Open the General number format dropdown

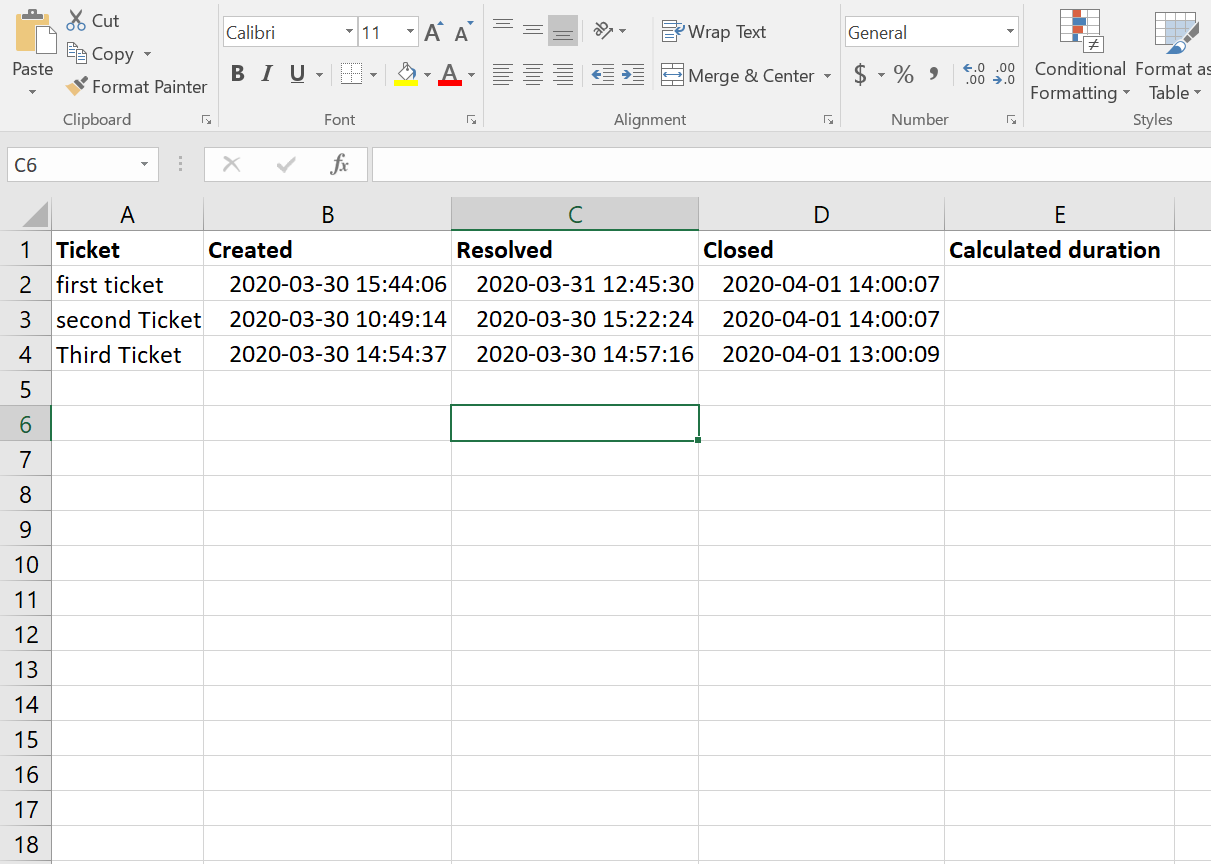click(1009, 31)
